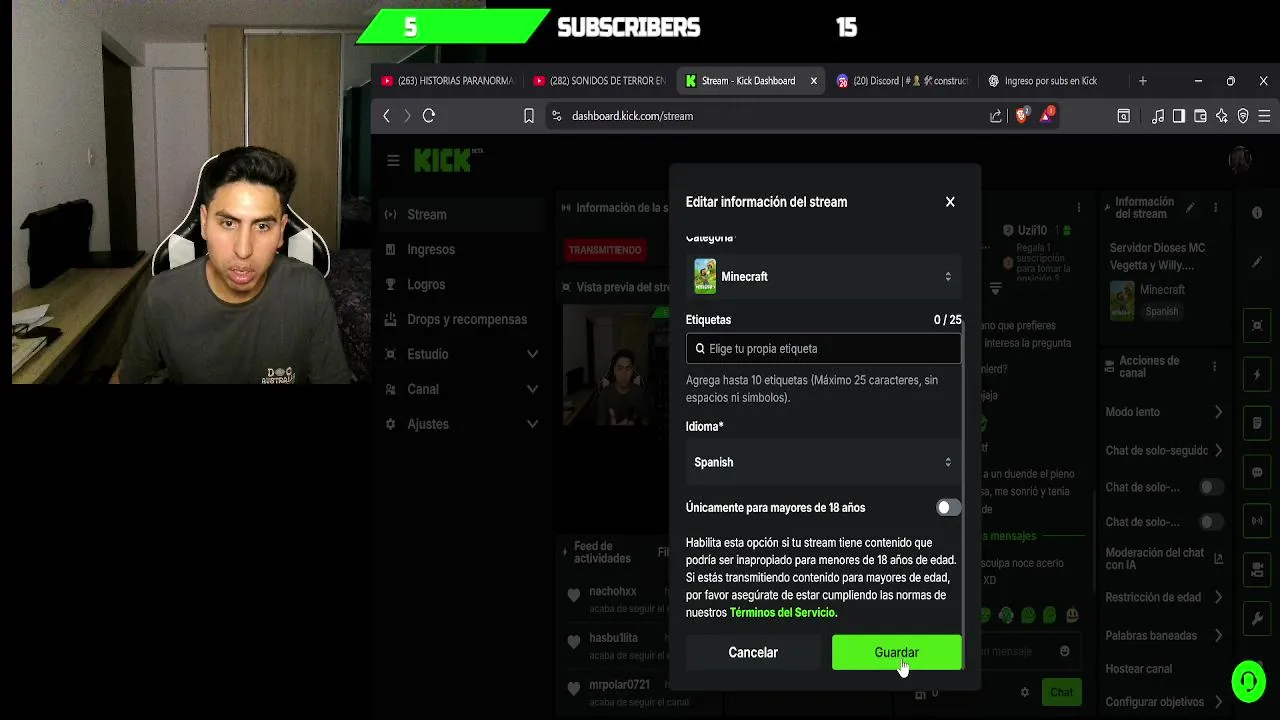Click the Elige tu propia etiqueta field
1280x720 pixels.
tap(823, 349)
